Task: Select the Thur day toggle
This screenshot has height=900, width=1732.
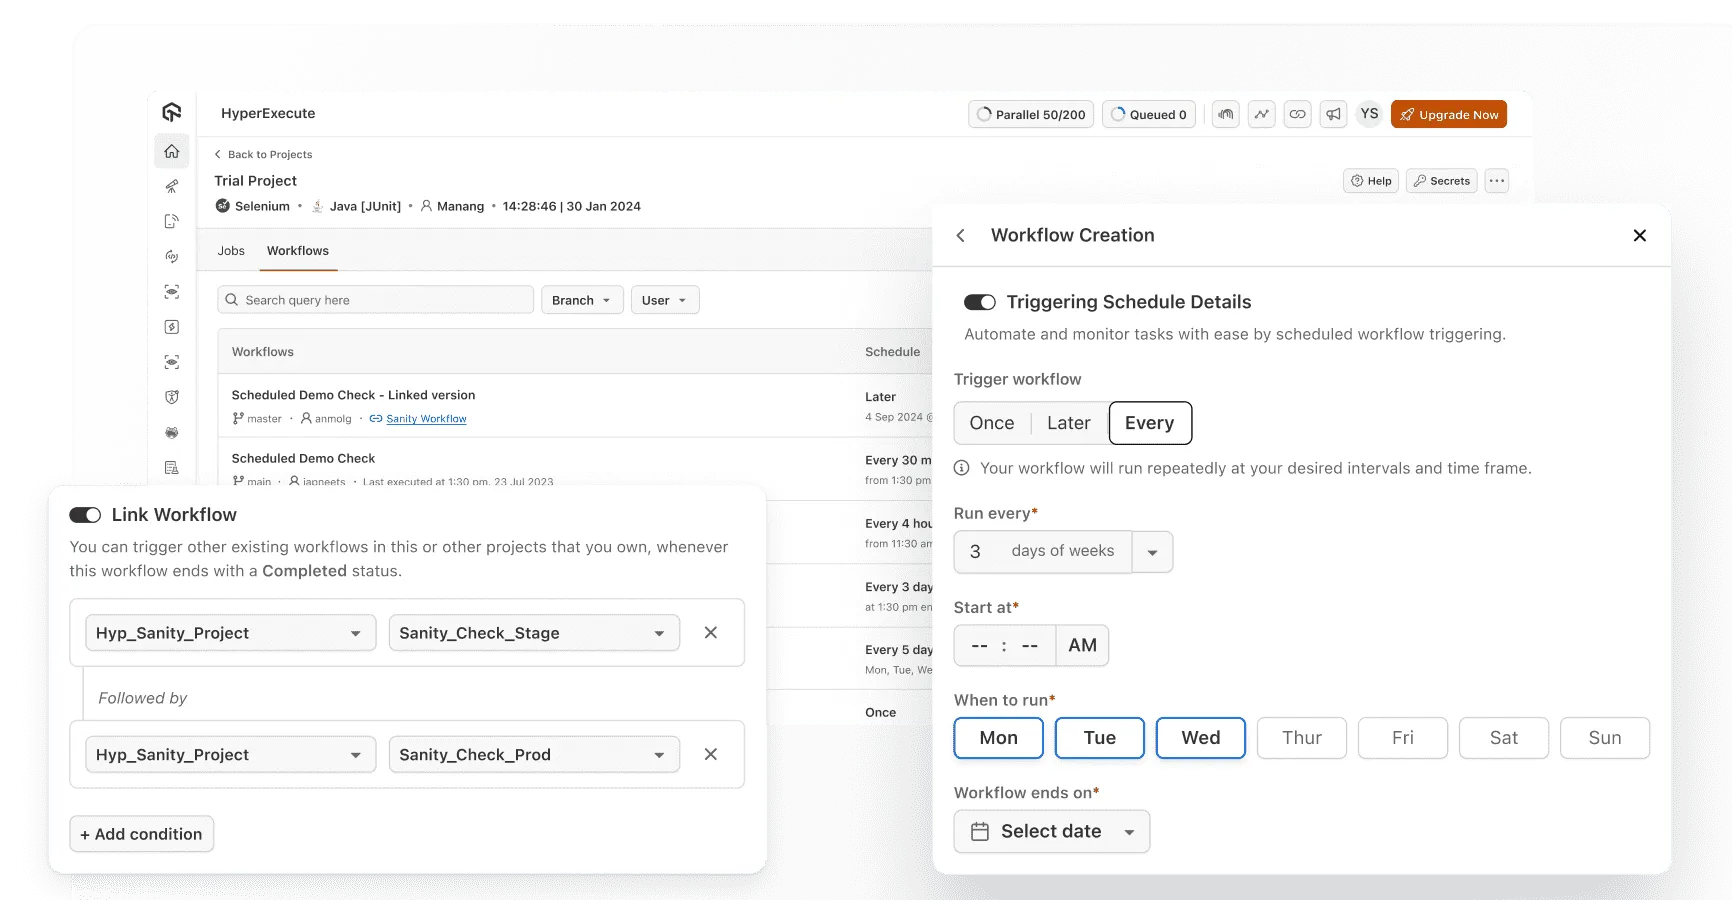Action: pyautogui.click(x=1302, y=738)
